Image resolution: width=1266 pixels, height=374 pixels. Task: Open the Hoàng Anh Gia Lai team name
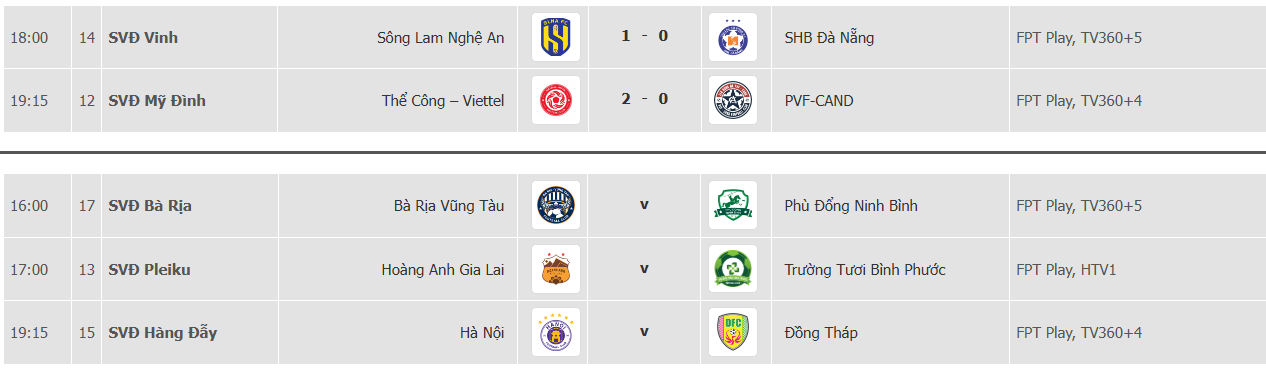443,270
